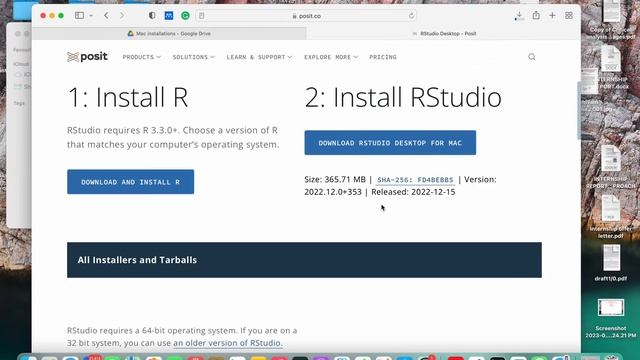Viewport: 640px width, 360px height.
Task: Select the Screenshot thumbnail on desktop
Action: tap(611, 318)
